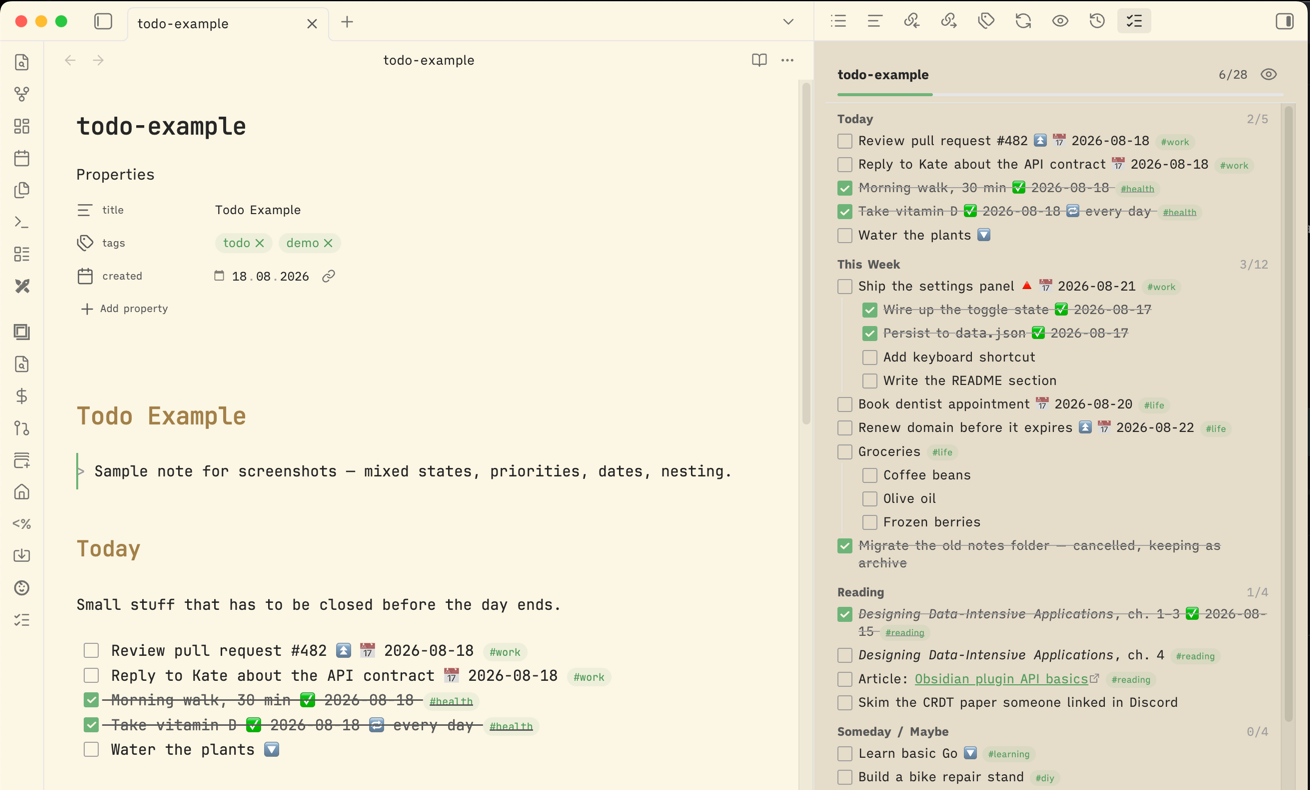The height and width of the screenshot is (790, 1310).
Task: Open the graph view from the ribbon
Action: (22, 94)
